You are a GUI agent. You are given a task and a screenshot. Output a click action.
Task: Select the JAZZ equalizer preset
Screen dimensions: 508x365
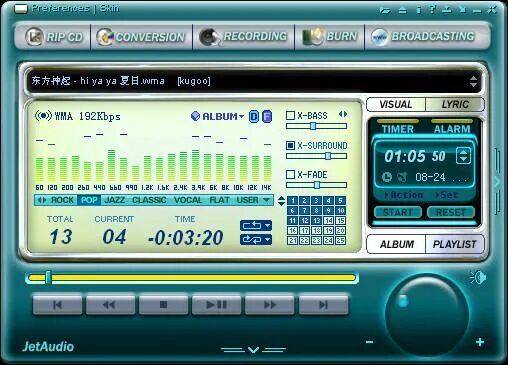pyautogui.click(x=115, y=200)
